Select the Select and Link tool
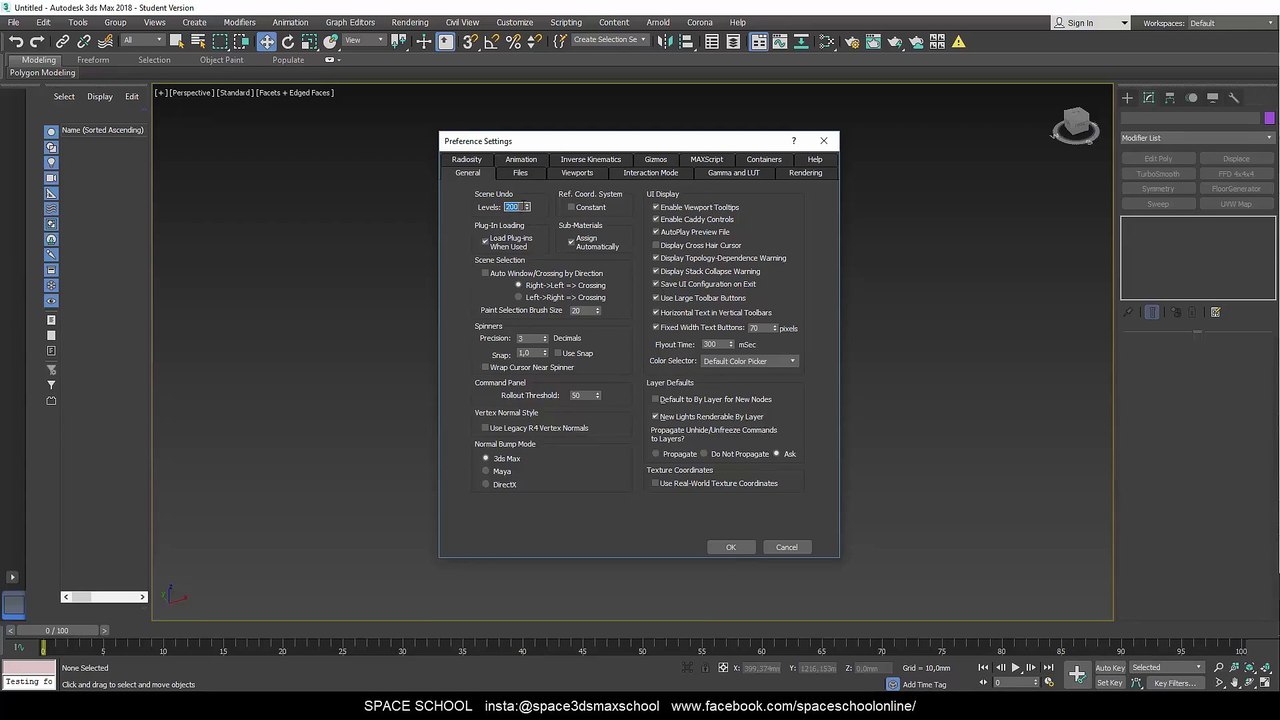The image size is (1280, 720). 62,41
